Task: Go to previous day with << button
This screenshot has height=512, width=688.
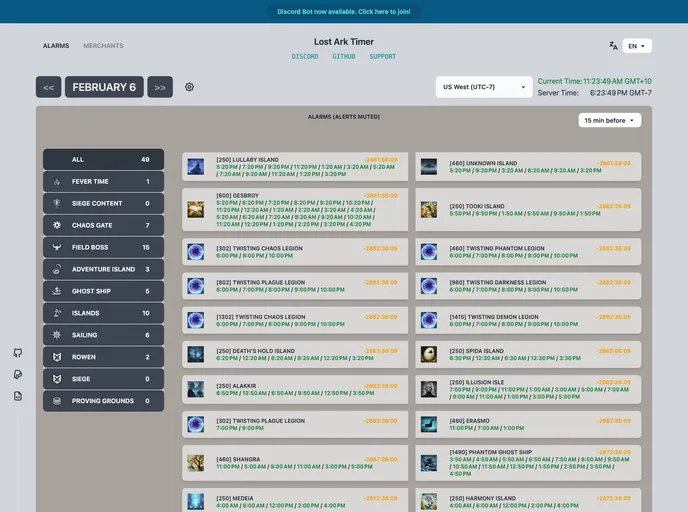Action: pos(49,87)
